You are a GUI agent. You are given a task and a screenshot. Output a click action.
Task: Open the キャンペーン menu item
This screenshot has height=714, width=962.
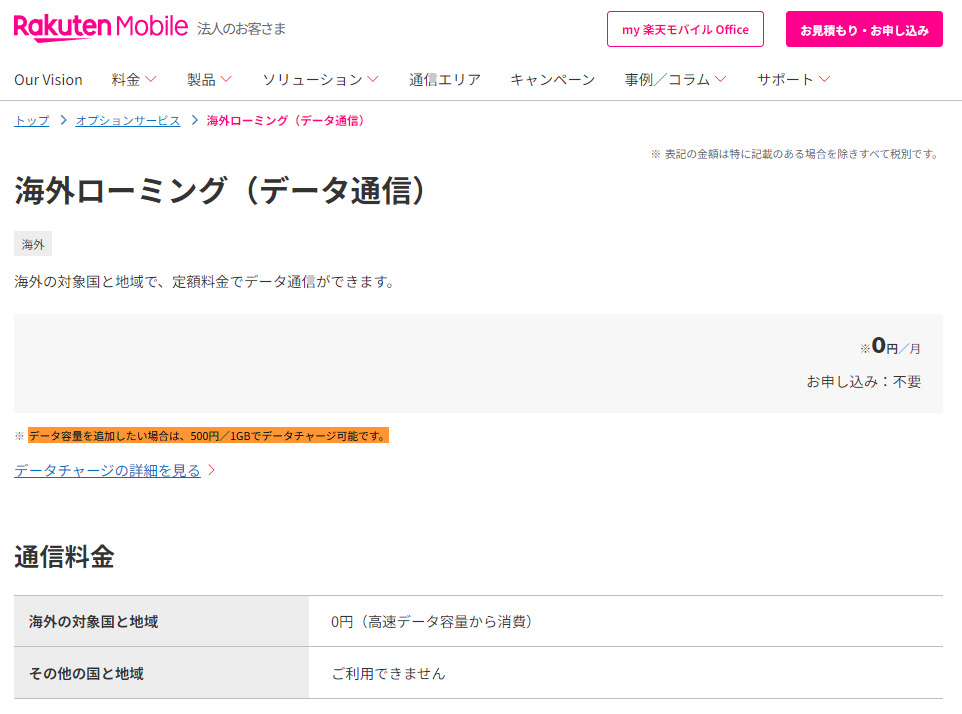coord(552,80)
